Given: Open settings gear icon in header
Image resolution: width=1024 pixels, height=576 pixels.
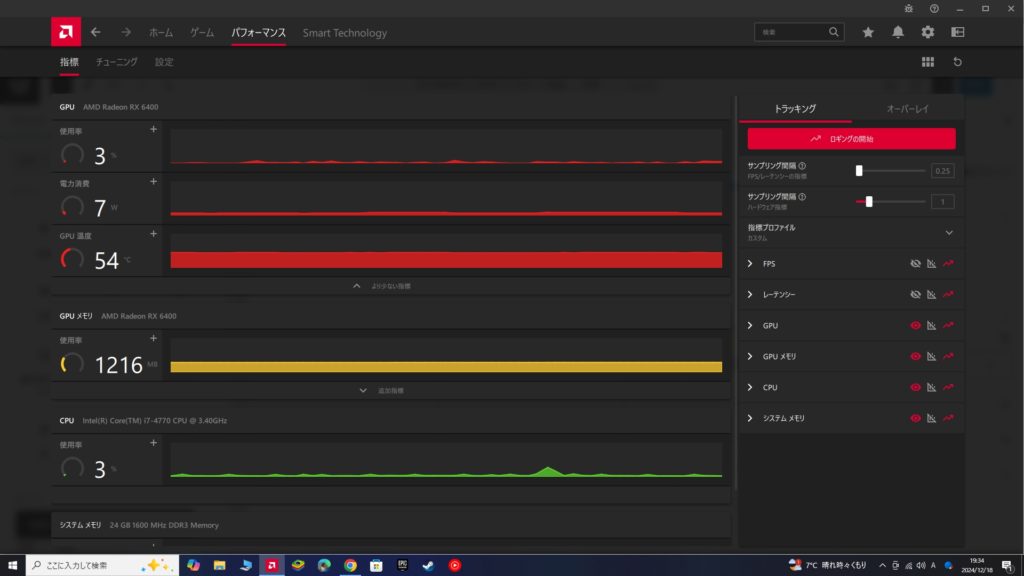Looking at the screenshot, I should tap(928, 32).
